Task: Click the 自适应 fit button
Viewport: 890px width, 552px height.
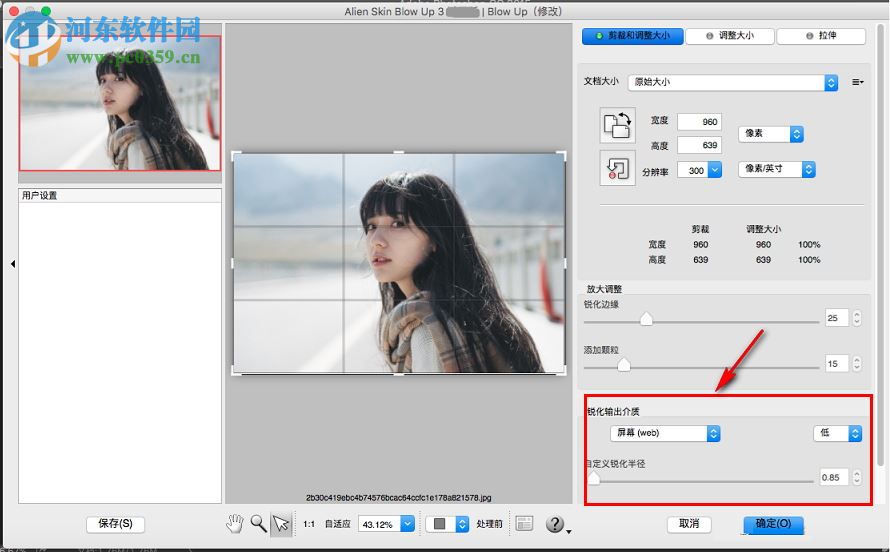Action: 337,524
